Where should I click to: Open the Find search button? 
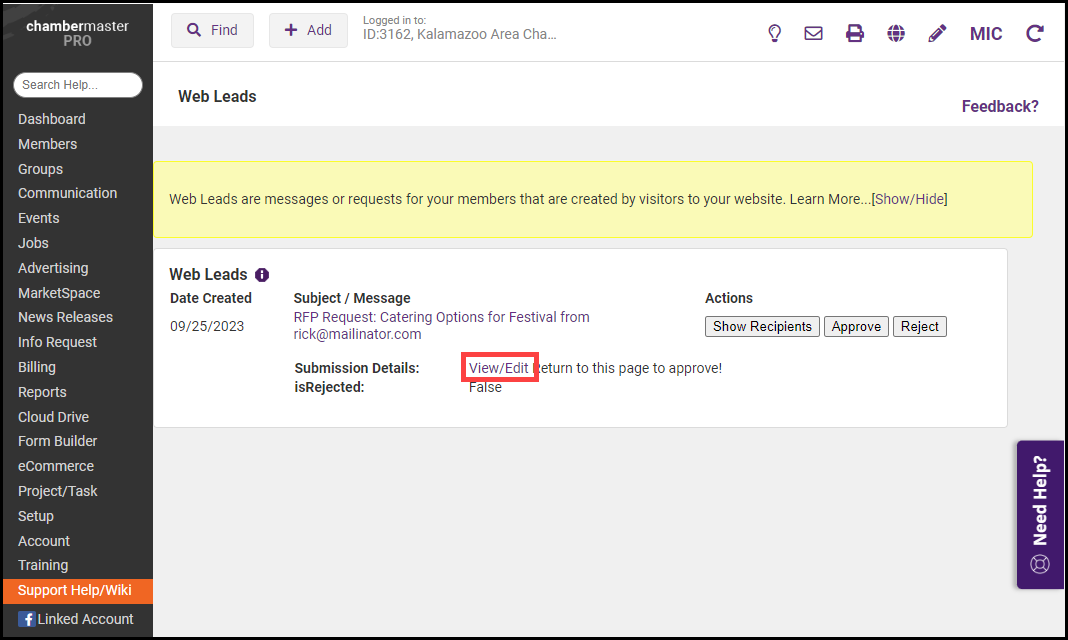pyautogui.click(x=212, y=31)
